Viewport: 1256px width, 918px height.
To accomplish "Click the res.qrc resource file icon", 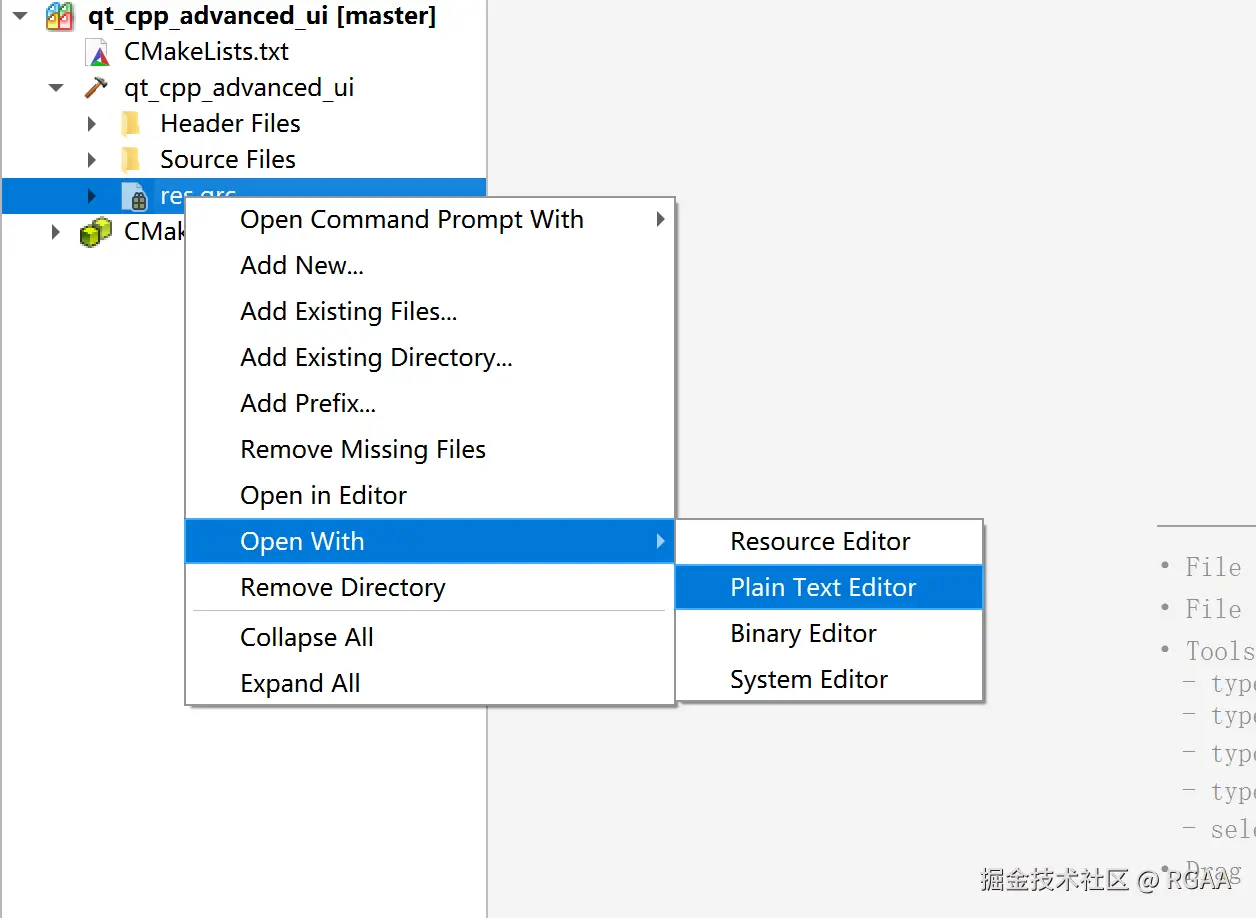I will [134, 196].
